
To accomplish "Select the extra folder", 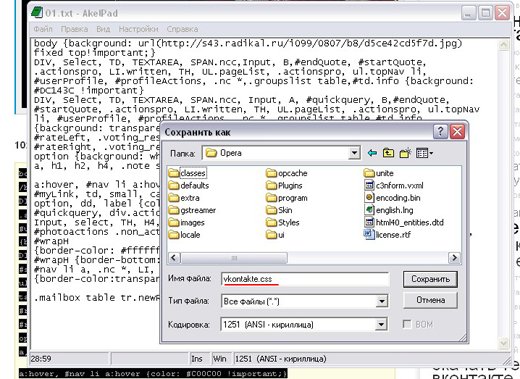I will pos(184,198).
